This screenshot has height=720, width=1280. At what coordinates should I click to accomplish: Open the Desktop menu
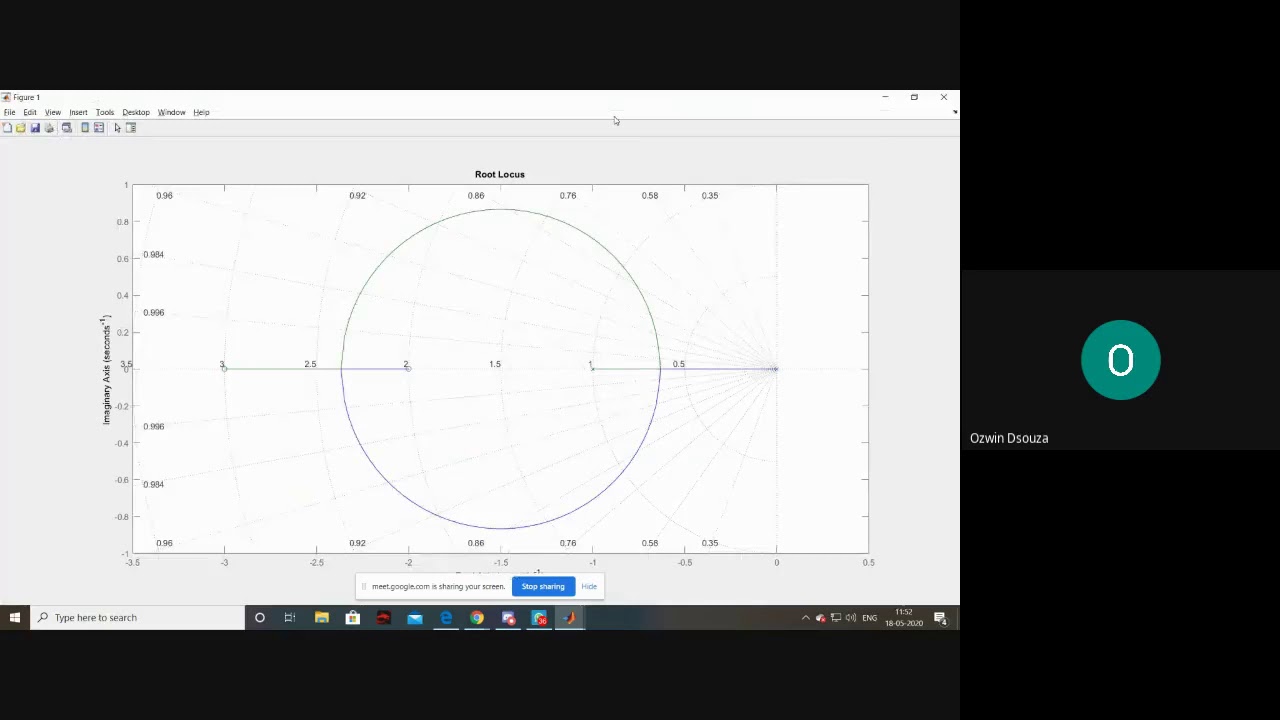pos(136,112)
